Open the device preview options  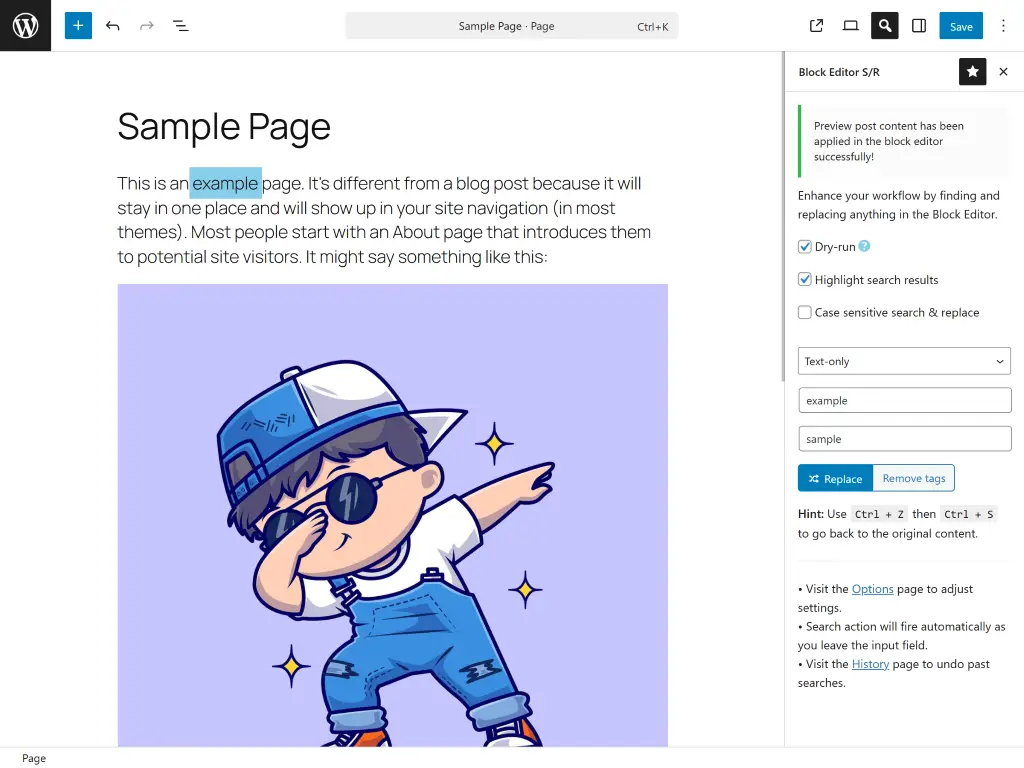click(850, 25)
